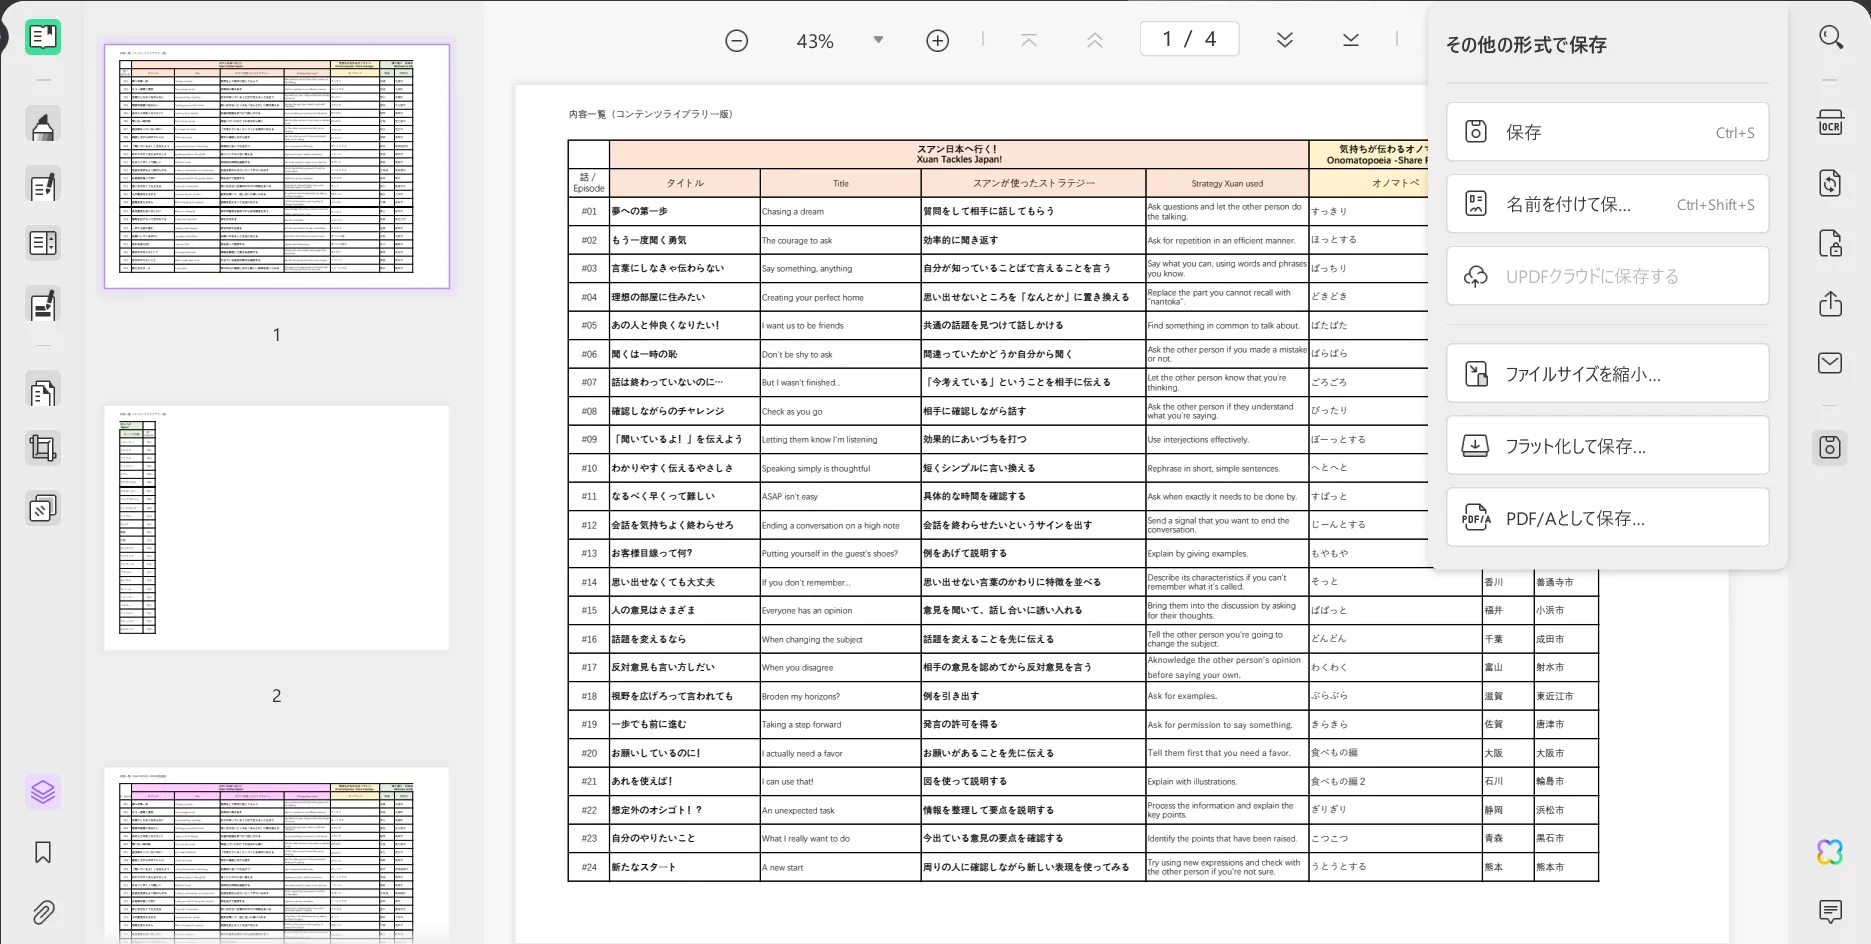
Task: Zoom out with the minus button
Action: coord(736,41)
